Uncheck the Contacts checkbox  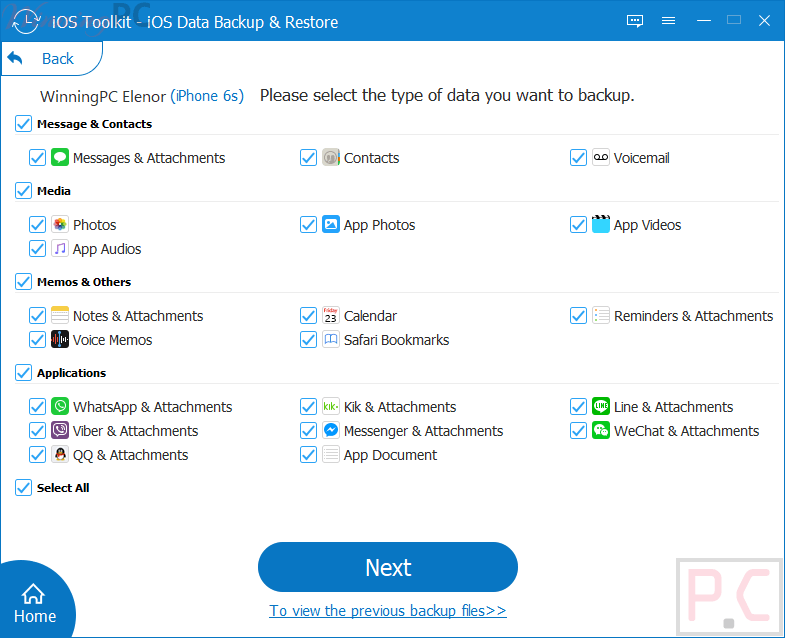coord(308,157)
